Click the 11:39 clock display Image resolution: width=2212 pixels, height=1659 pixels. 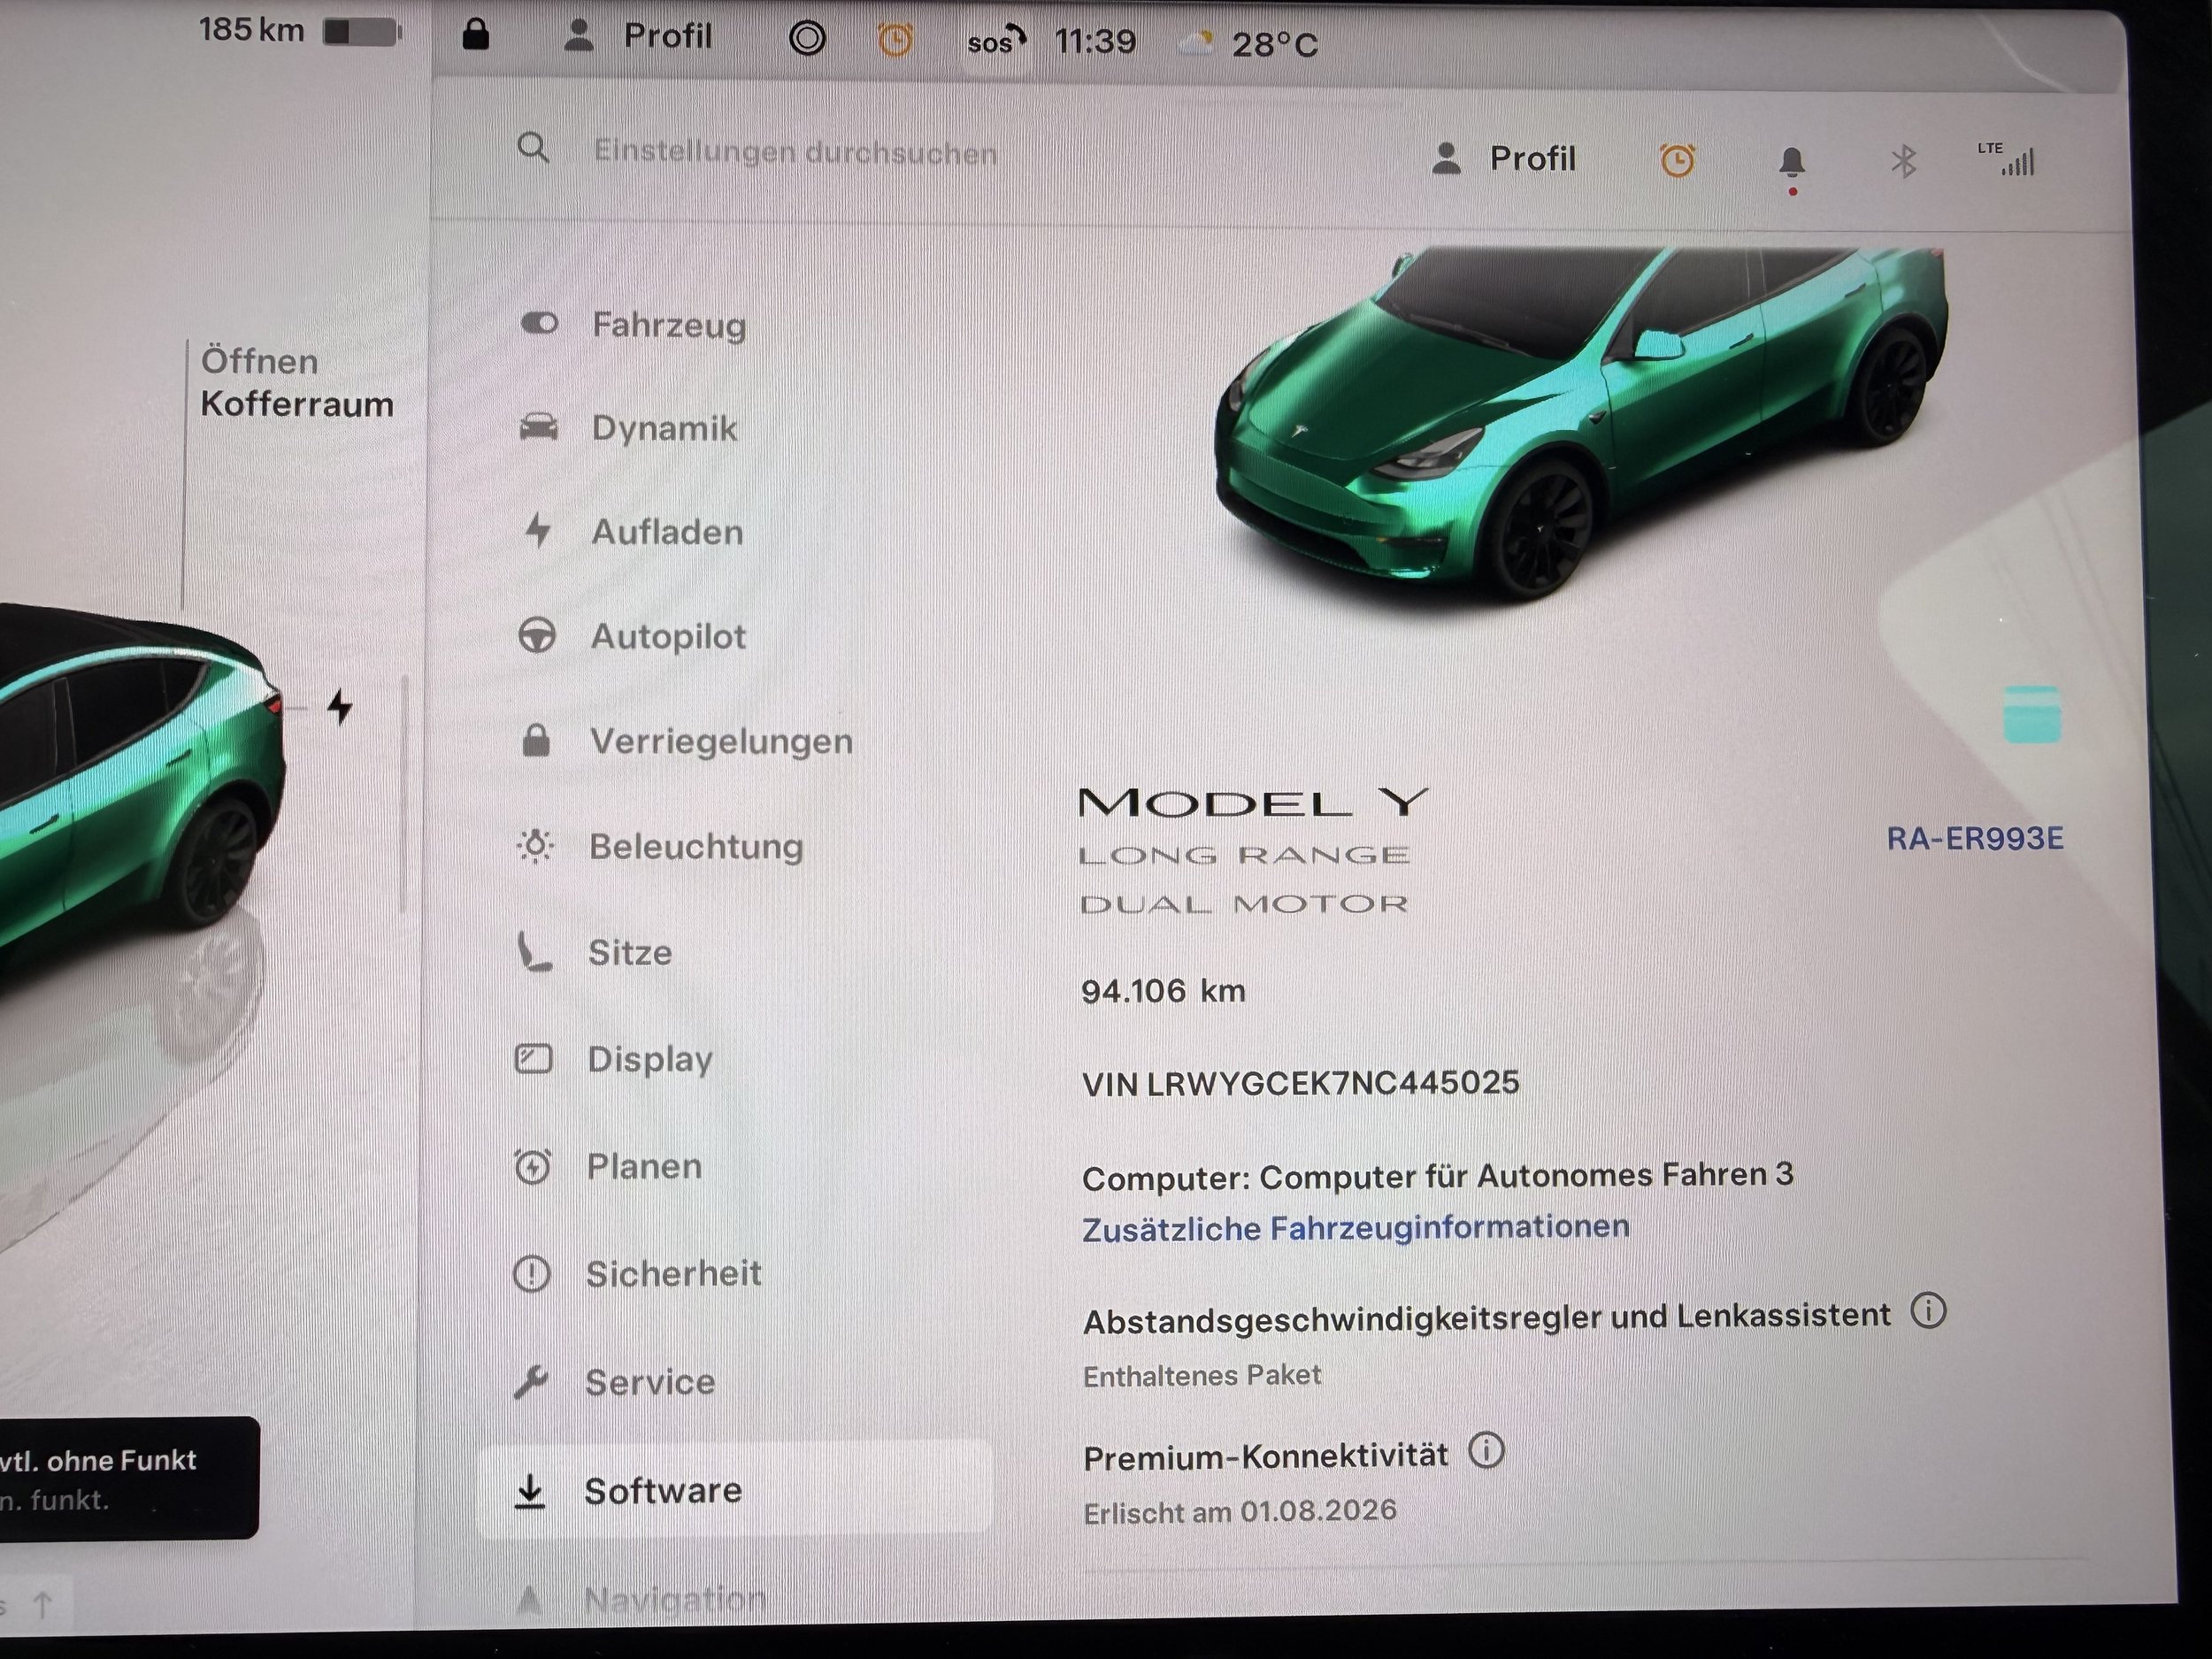[1095, 42]
